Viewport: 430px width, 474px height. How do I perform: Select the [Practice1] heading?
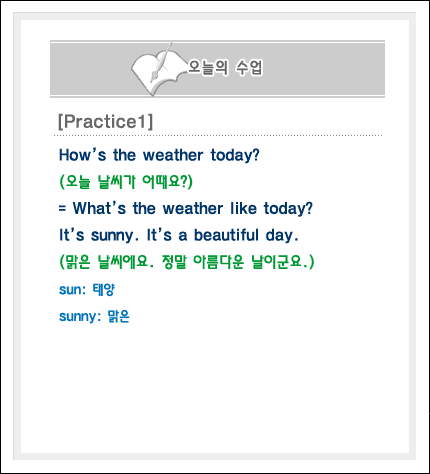pos(105,121)
